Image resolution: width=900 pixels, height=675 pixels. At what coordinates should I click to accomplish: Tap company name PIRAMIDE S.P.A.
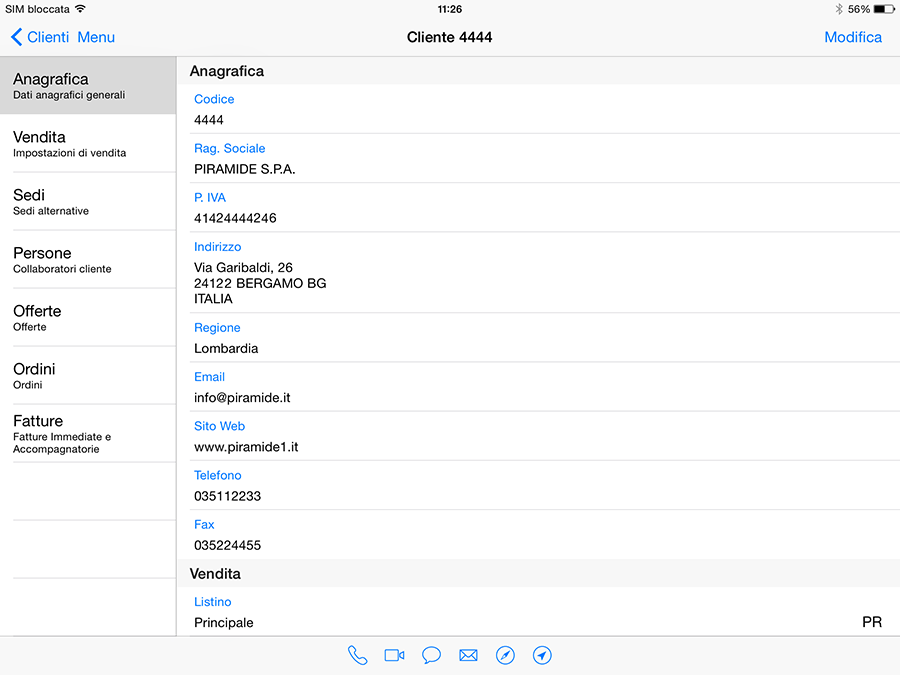245,169
